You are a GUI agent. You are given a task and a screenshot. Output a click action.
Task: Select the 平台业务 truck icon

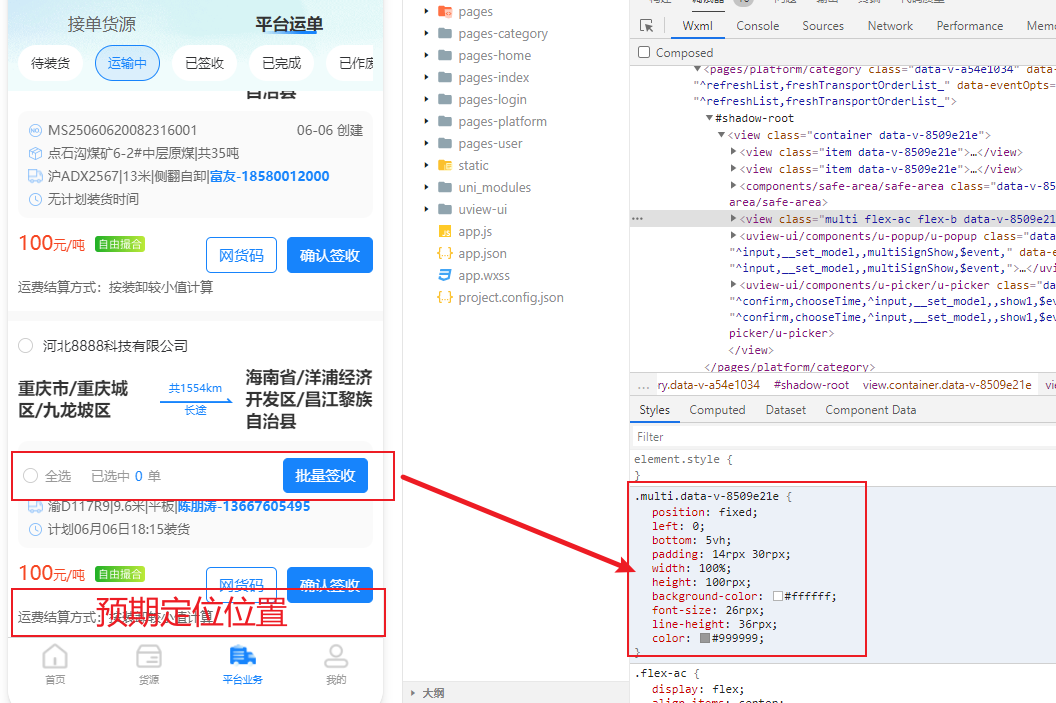[x=242, y=656]
